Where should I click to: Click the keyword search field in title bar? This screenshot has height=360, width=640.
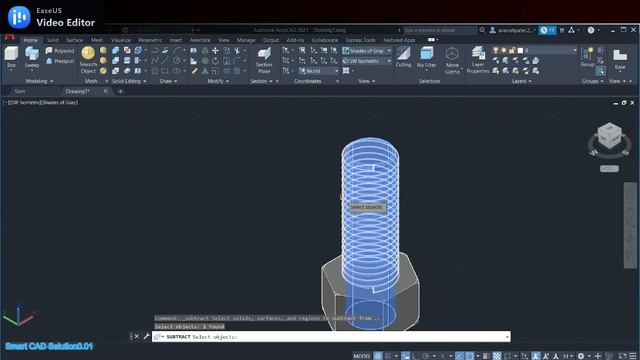440,30
